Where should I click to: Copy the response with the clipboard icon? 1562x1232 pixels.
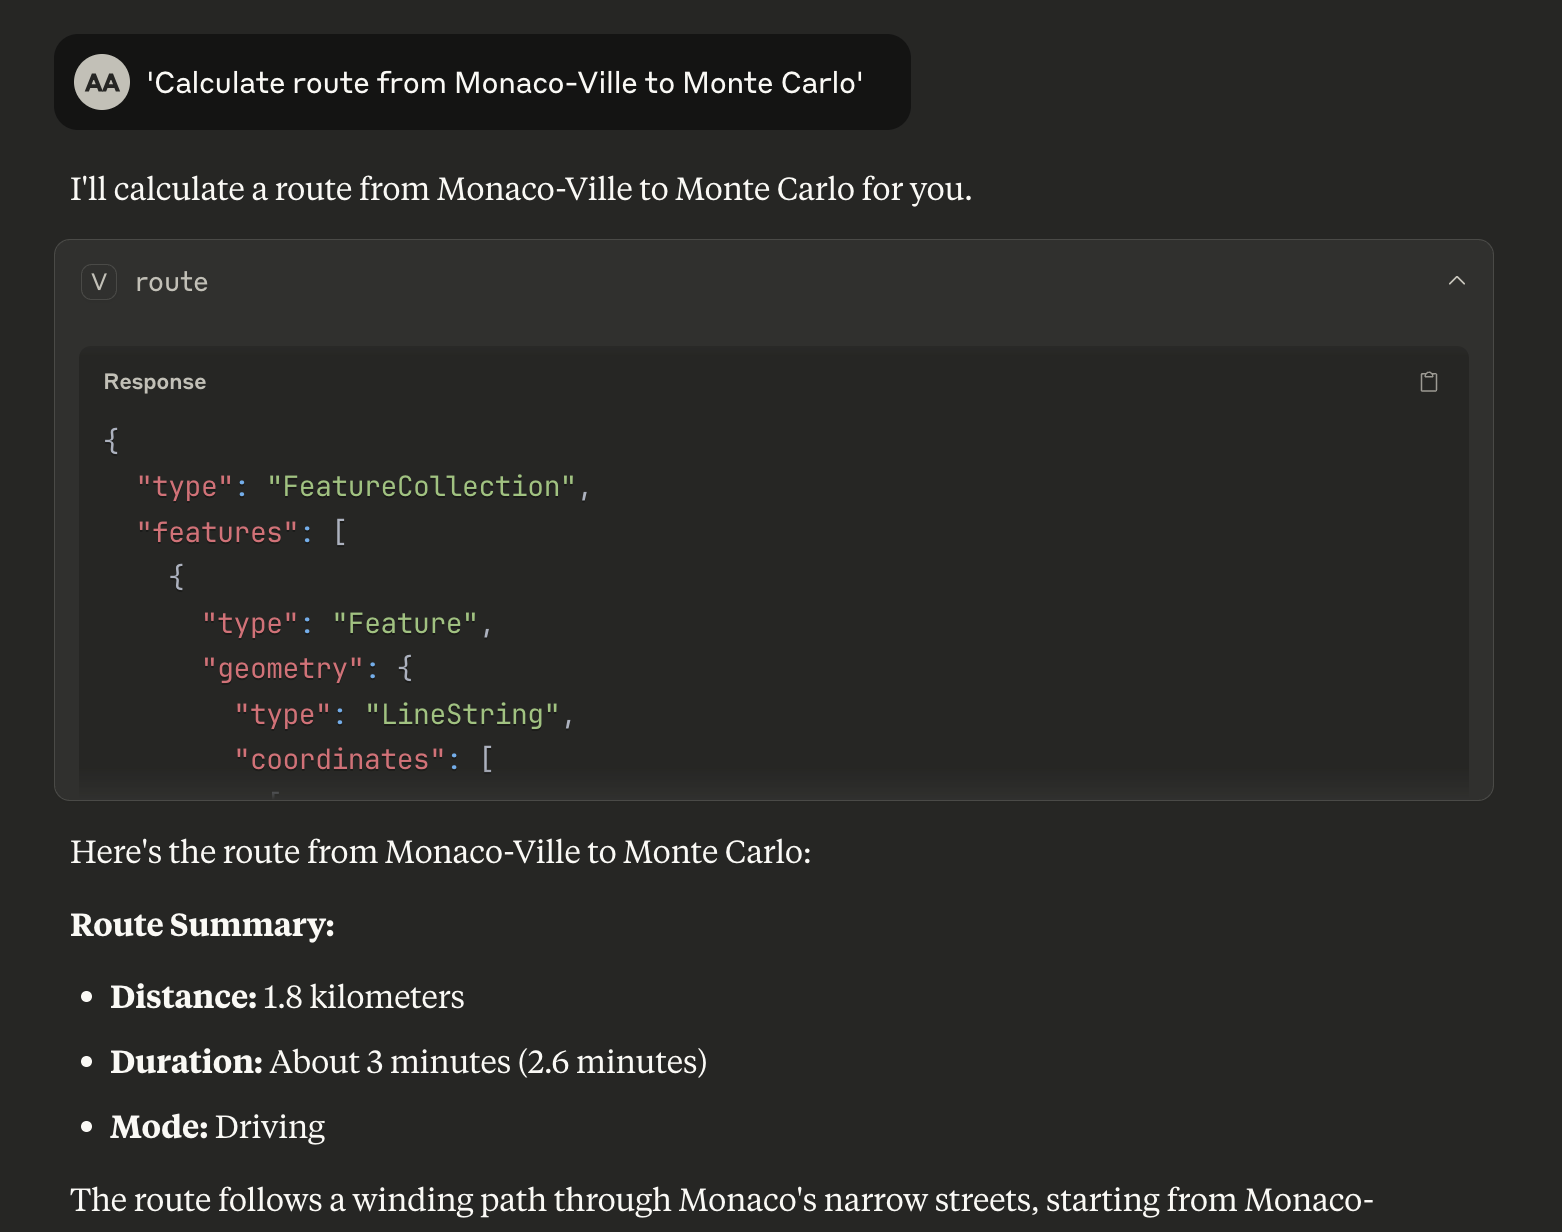pos(1428,382)
